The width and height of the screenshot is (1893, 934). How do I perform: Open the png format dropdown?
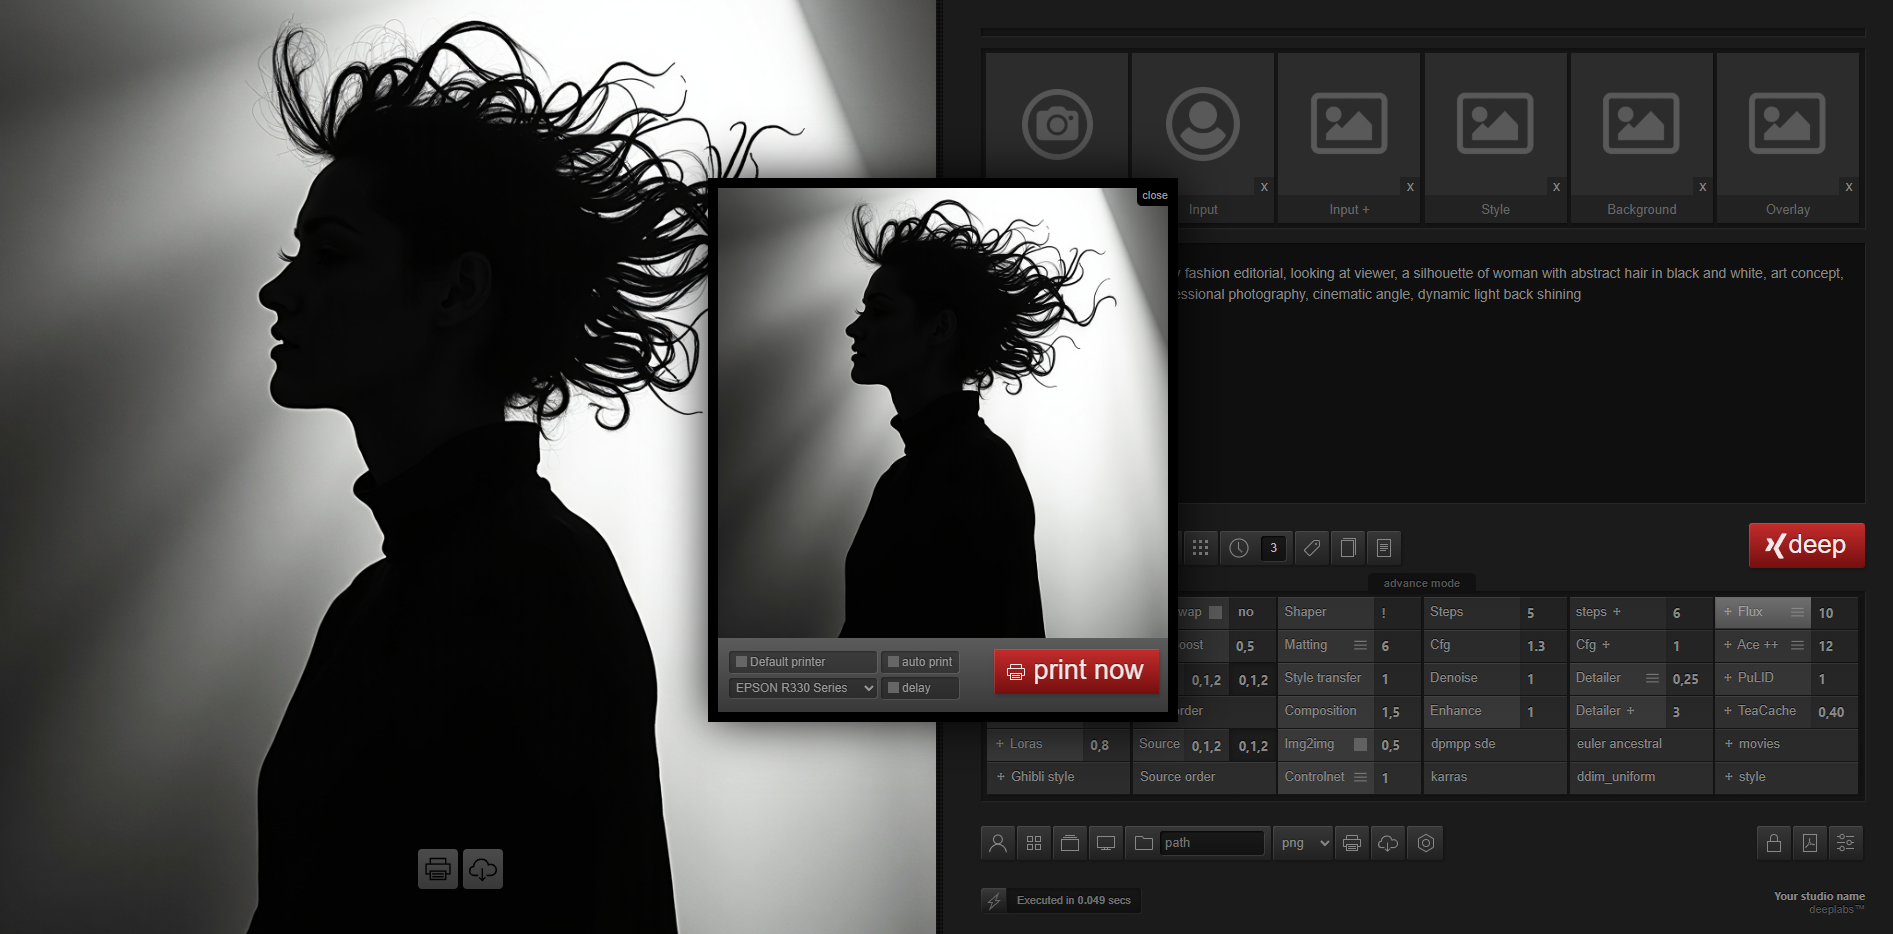tap(1303, 843)
